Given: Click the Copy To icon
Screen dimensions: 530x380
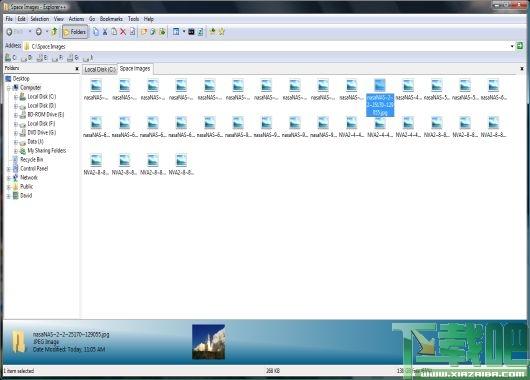Looking at the screenshot, I should tap(153, 32).
